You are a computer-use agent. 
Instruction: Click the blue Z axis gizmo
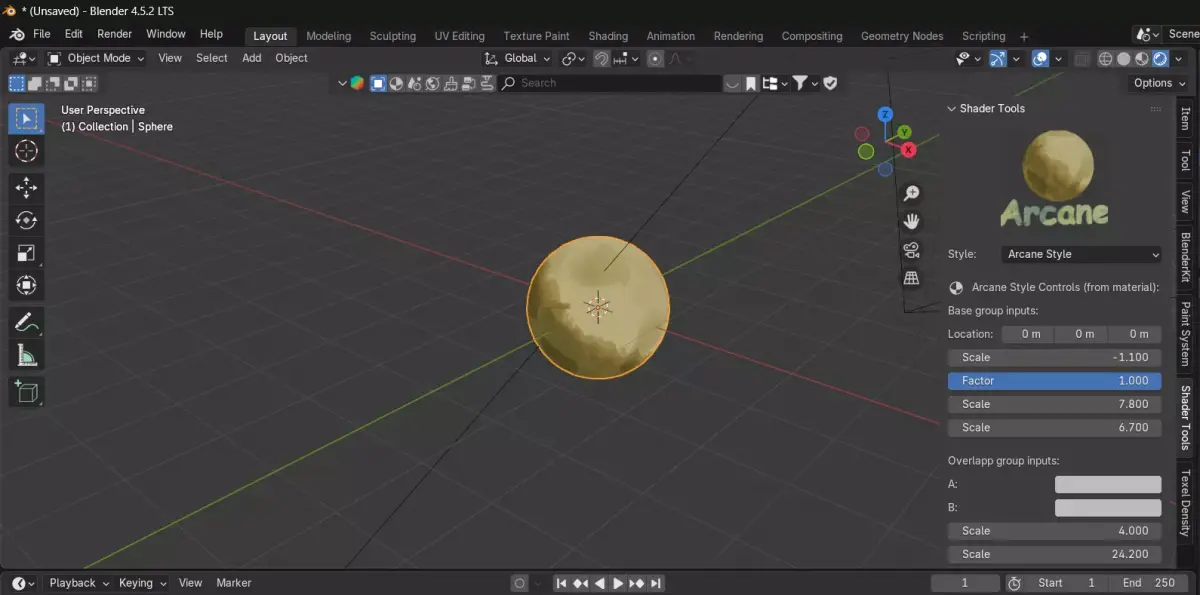pyautogui.click(x=885, y=115)
